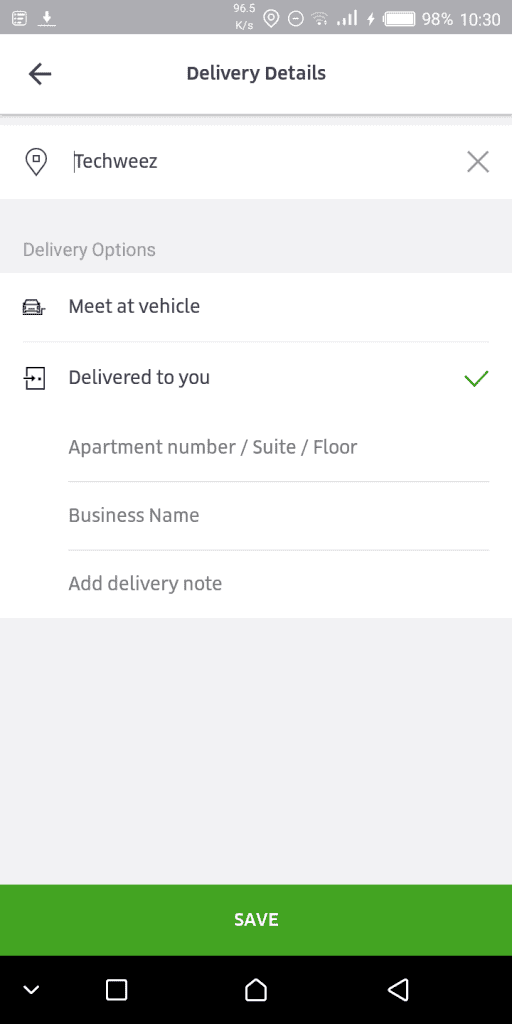Tap the green SAVE button
The width and height of the screenshot is (512, 1024).
256,920
